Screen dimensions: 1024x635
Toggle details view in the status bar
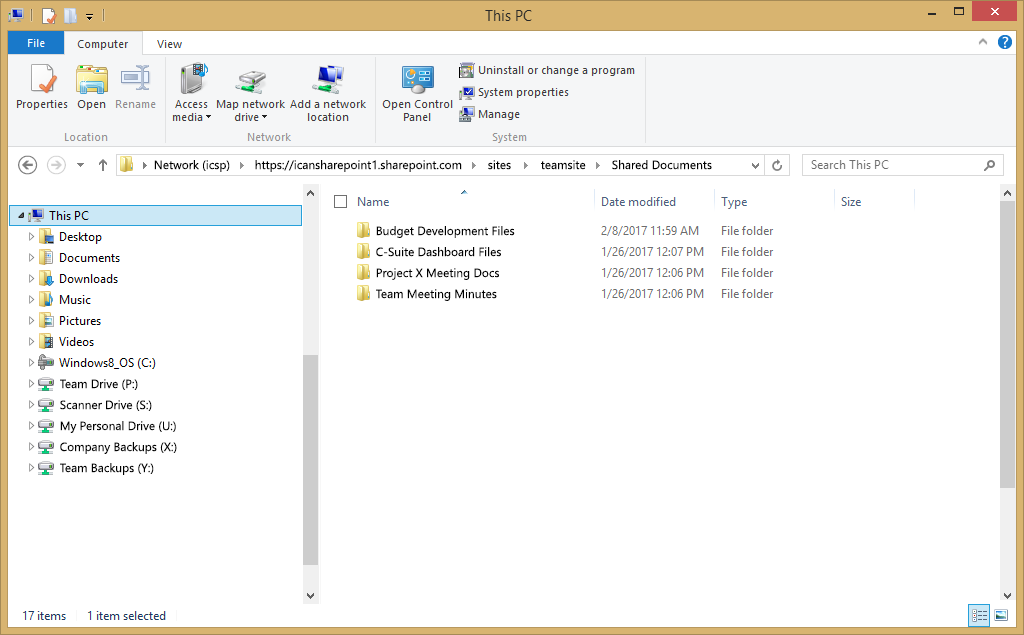point(978,615)
